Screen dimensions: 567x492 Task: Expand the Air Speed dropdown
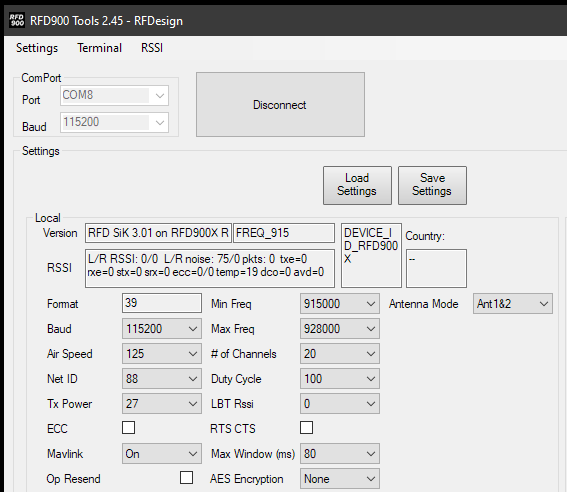(x=162, y=354)
